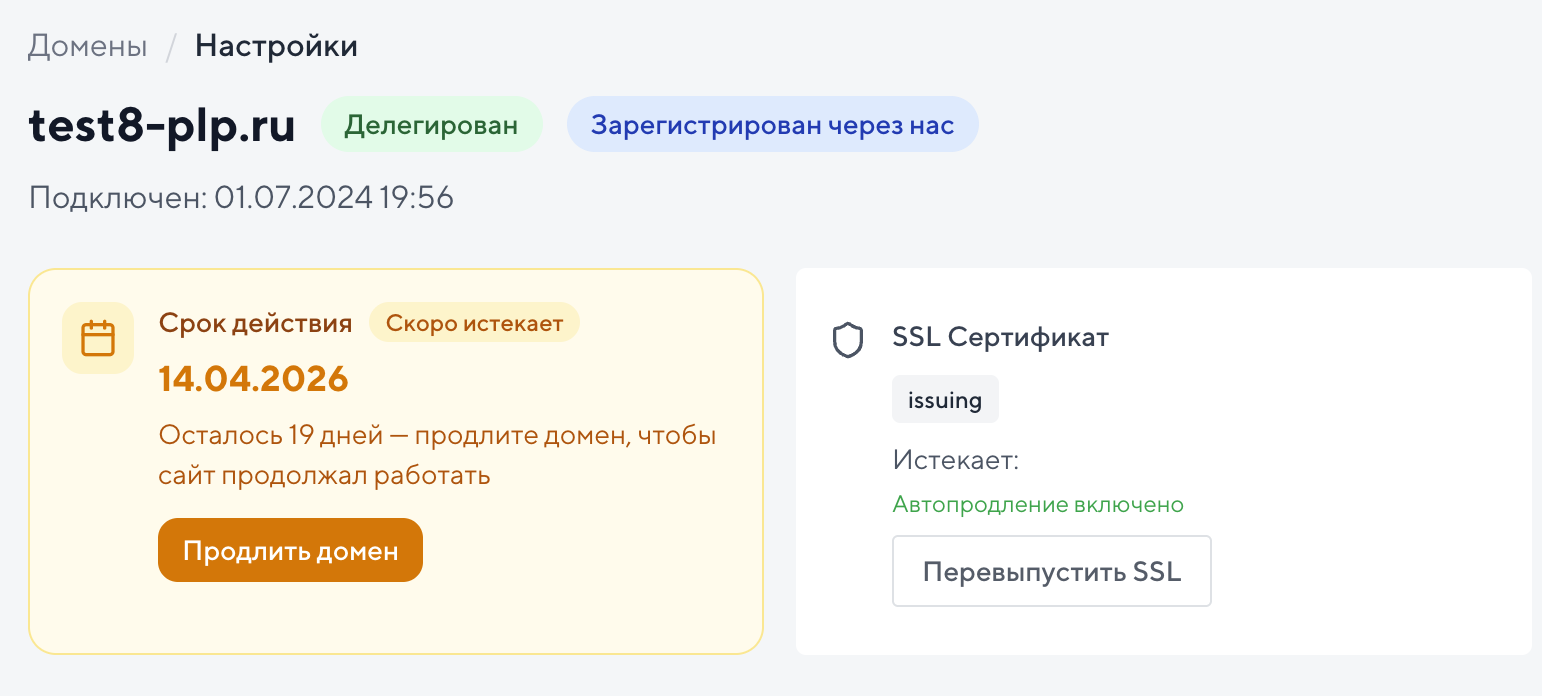This screenshot has height=696, width=1542.
Task: Click the Скоро истекает warning badge
Action: (474, 323)
